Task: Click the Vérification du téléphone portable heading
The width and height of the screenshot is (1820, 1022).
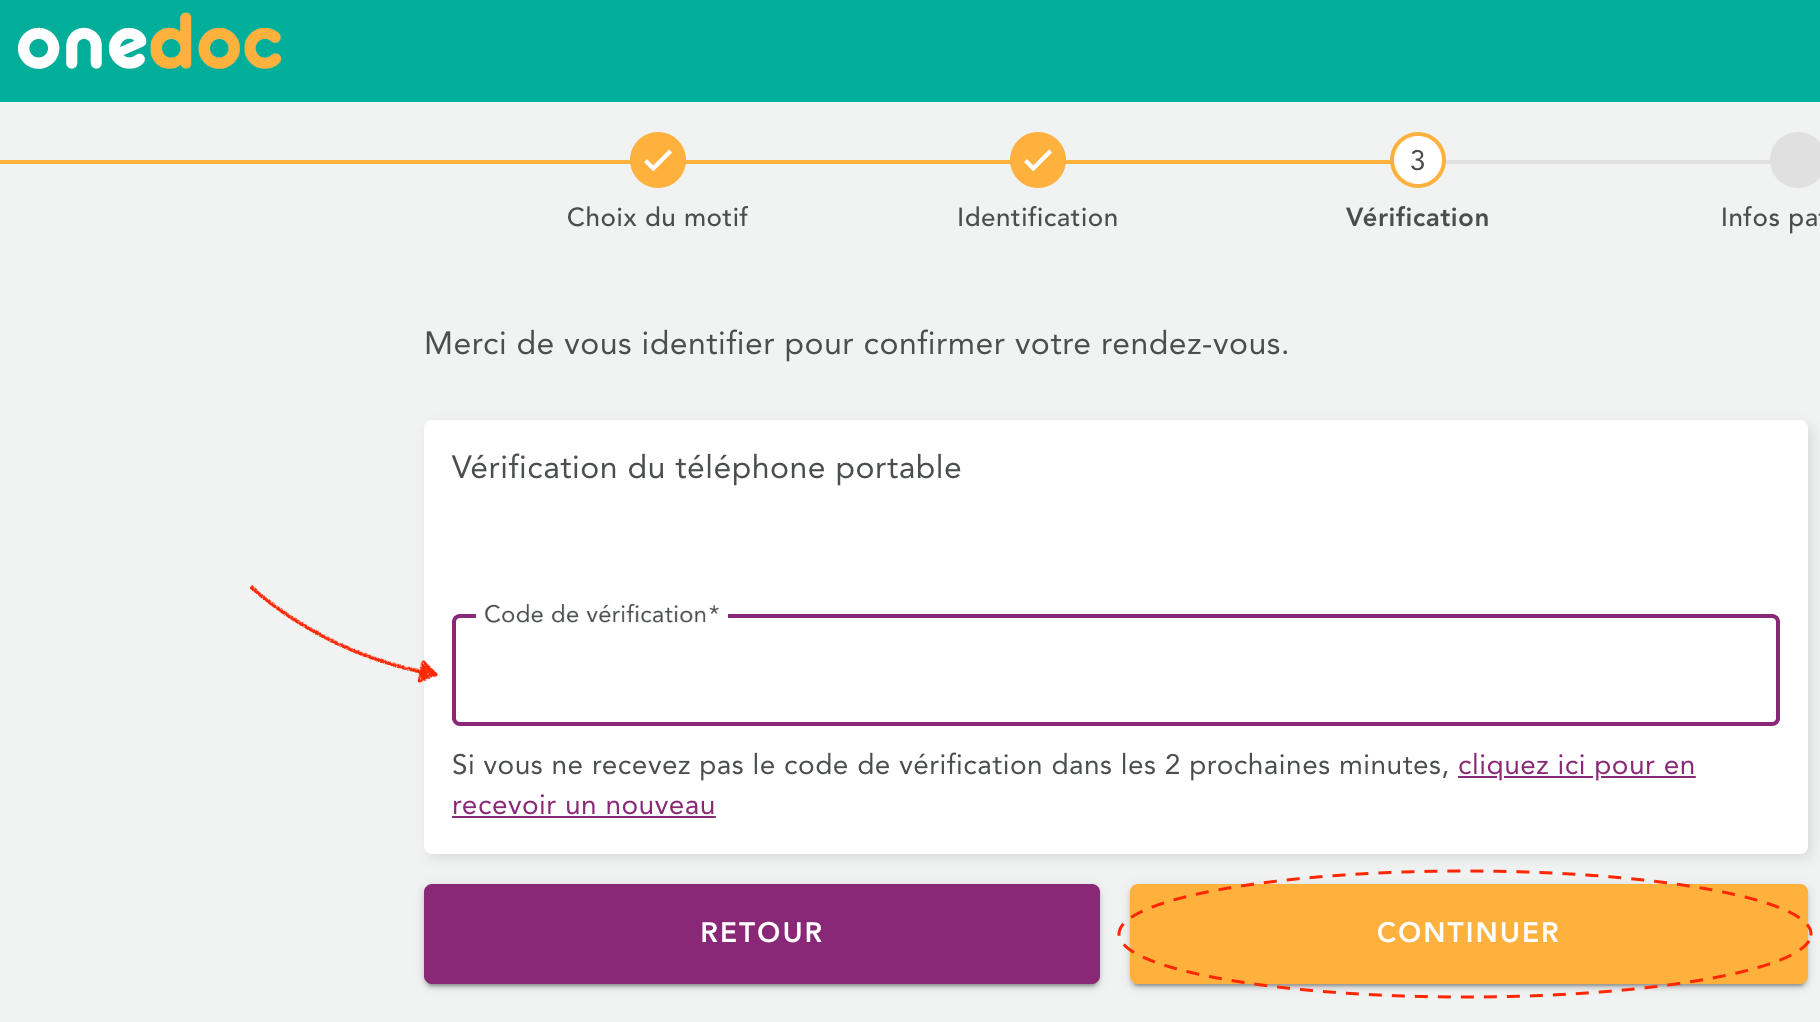Action: [x=706, y=467]
